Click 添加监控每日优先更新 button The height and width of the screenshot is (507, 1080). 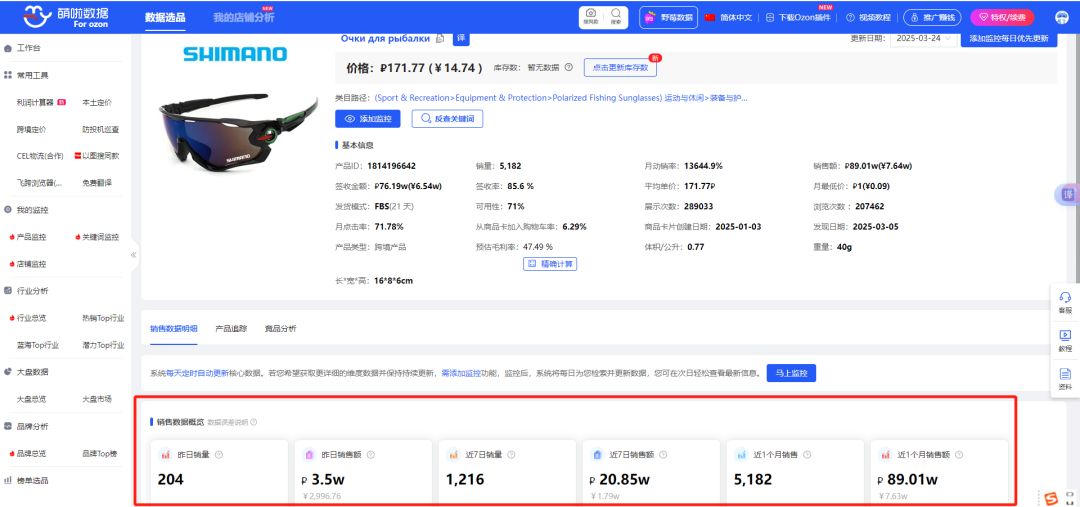click(x=1008, y=39)
